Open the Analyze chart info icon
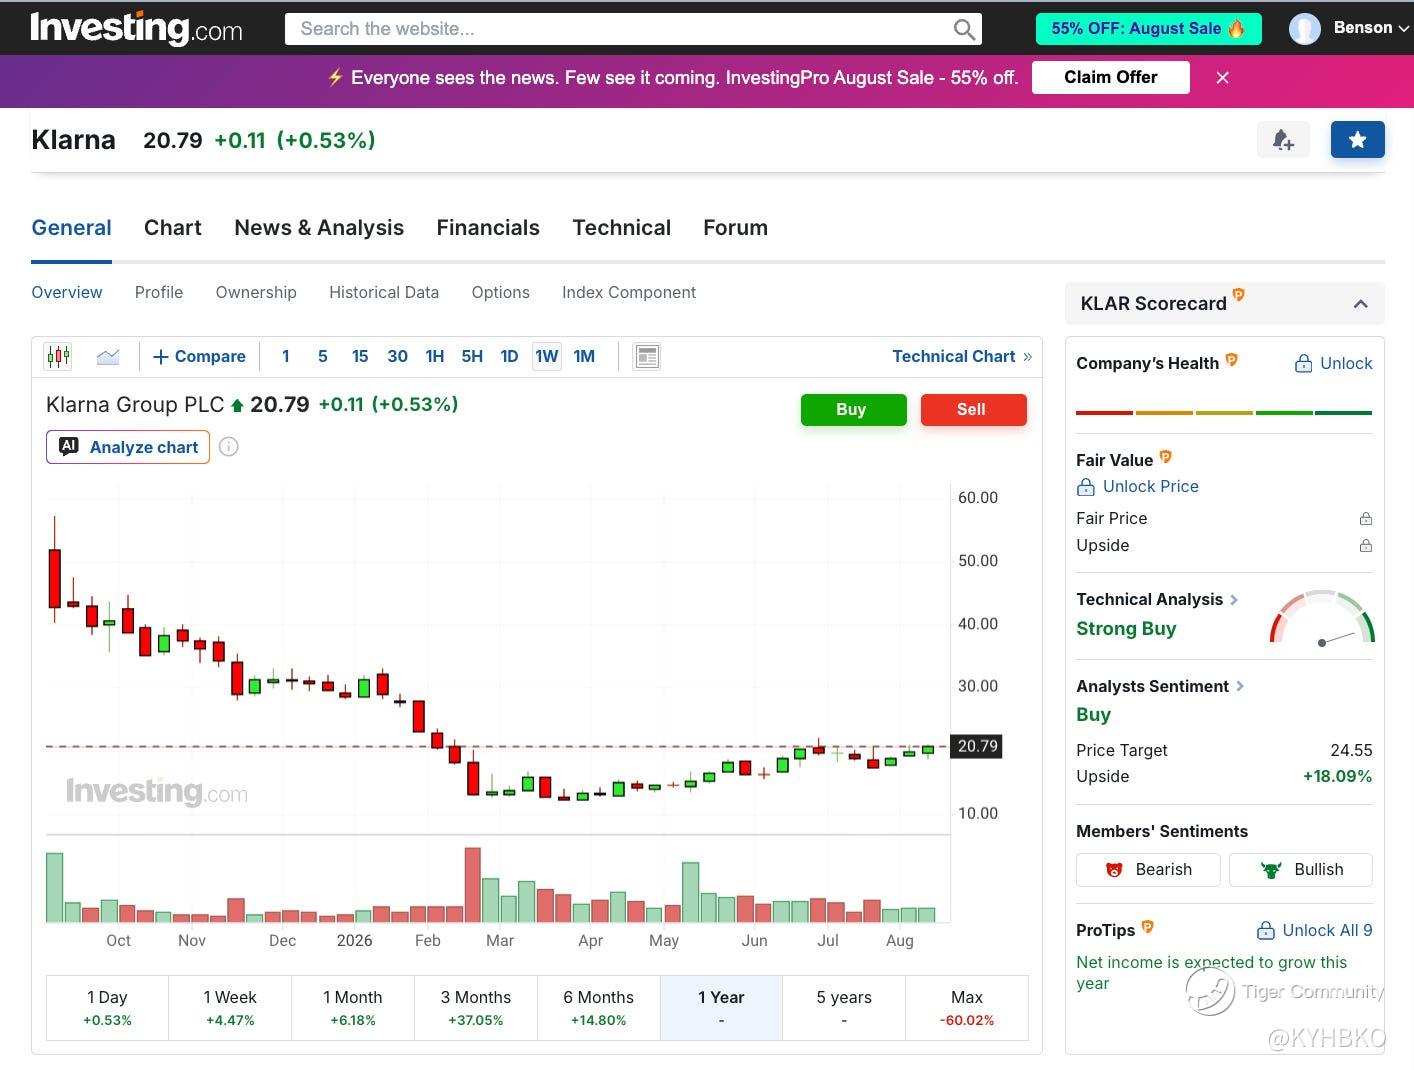This screenshot has height=1070, width=1414. (x=229, y=447)
